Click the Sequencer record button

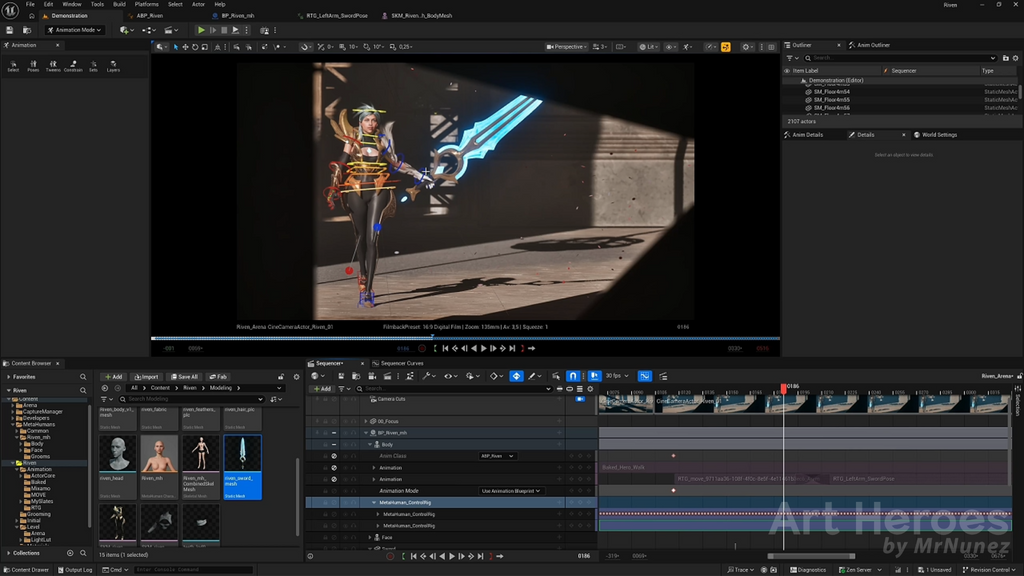coord(390,556)
